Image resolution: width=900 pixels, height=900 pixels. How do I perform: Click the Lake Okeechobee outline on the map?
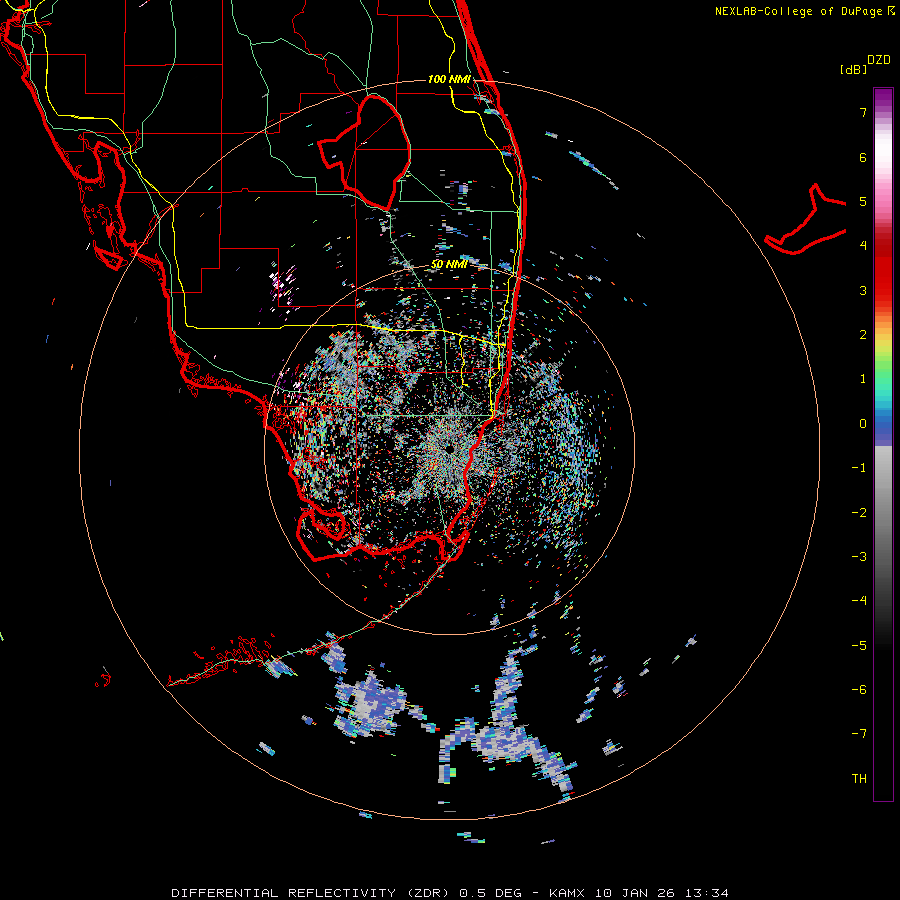pyautogui.click(x=365, y=151)
